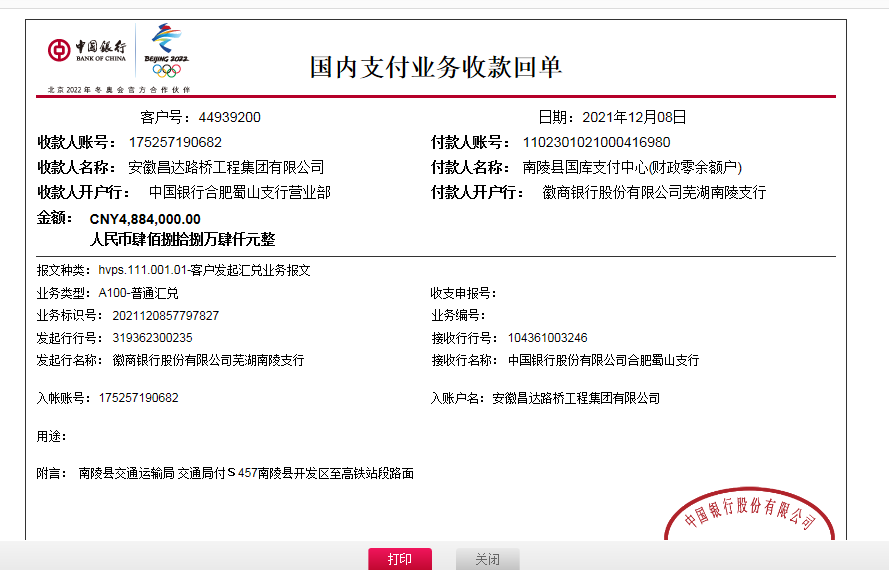Click the Beijing 2022 Olympic emblem
Image resolution: width=889 pixels, height=570 pixels.
click(x=166, y=50)
